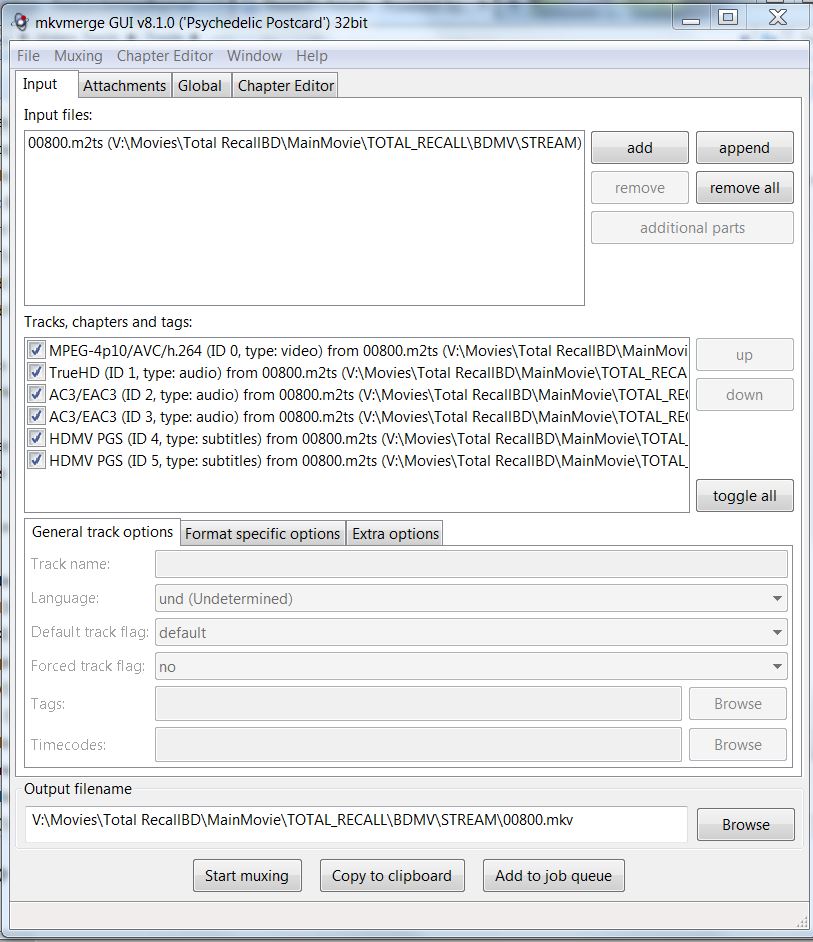
Task: Uncheck the HDMV PGS ID 5 subtitles track
Action: (x=36, y=460)
